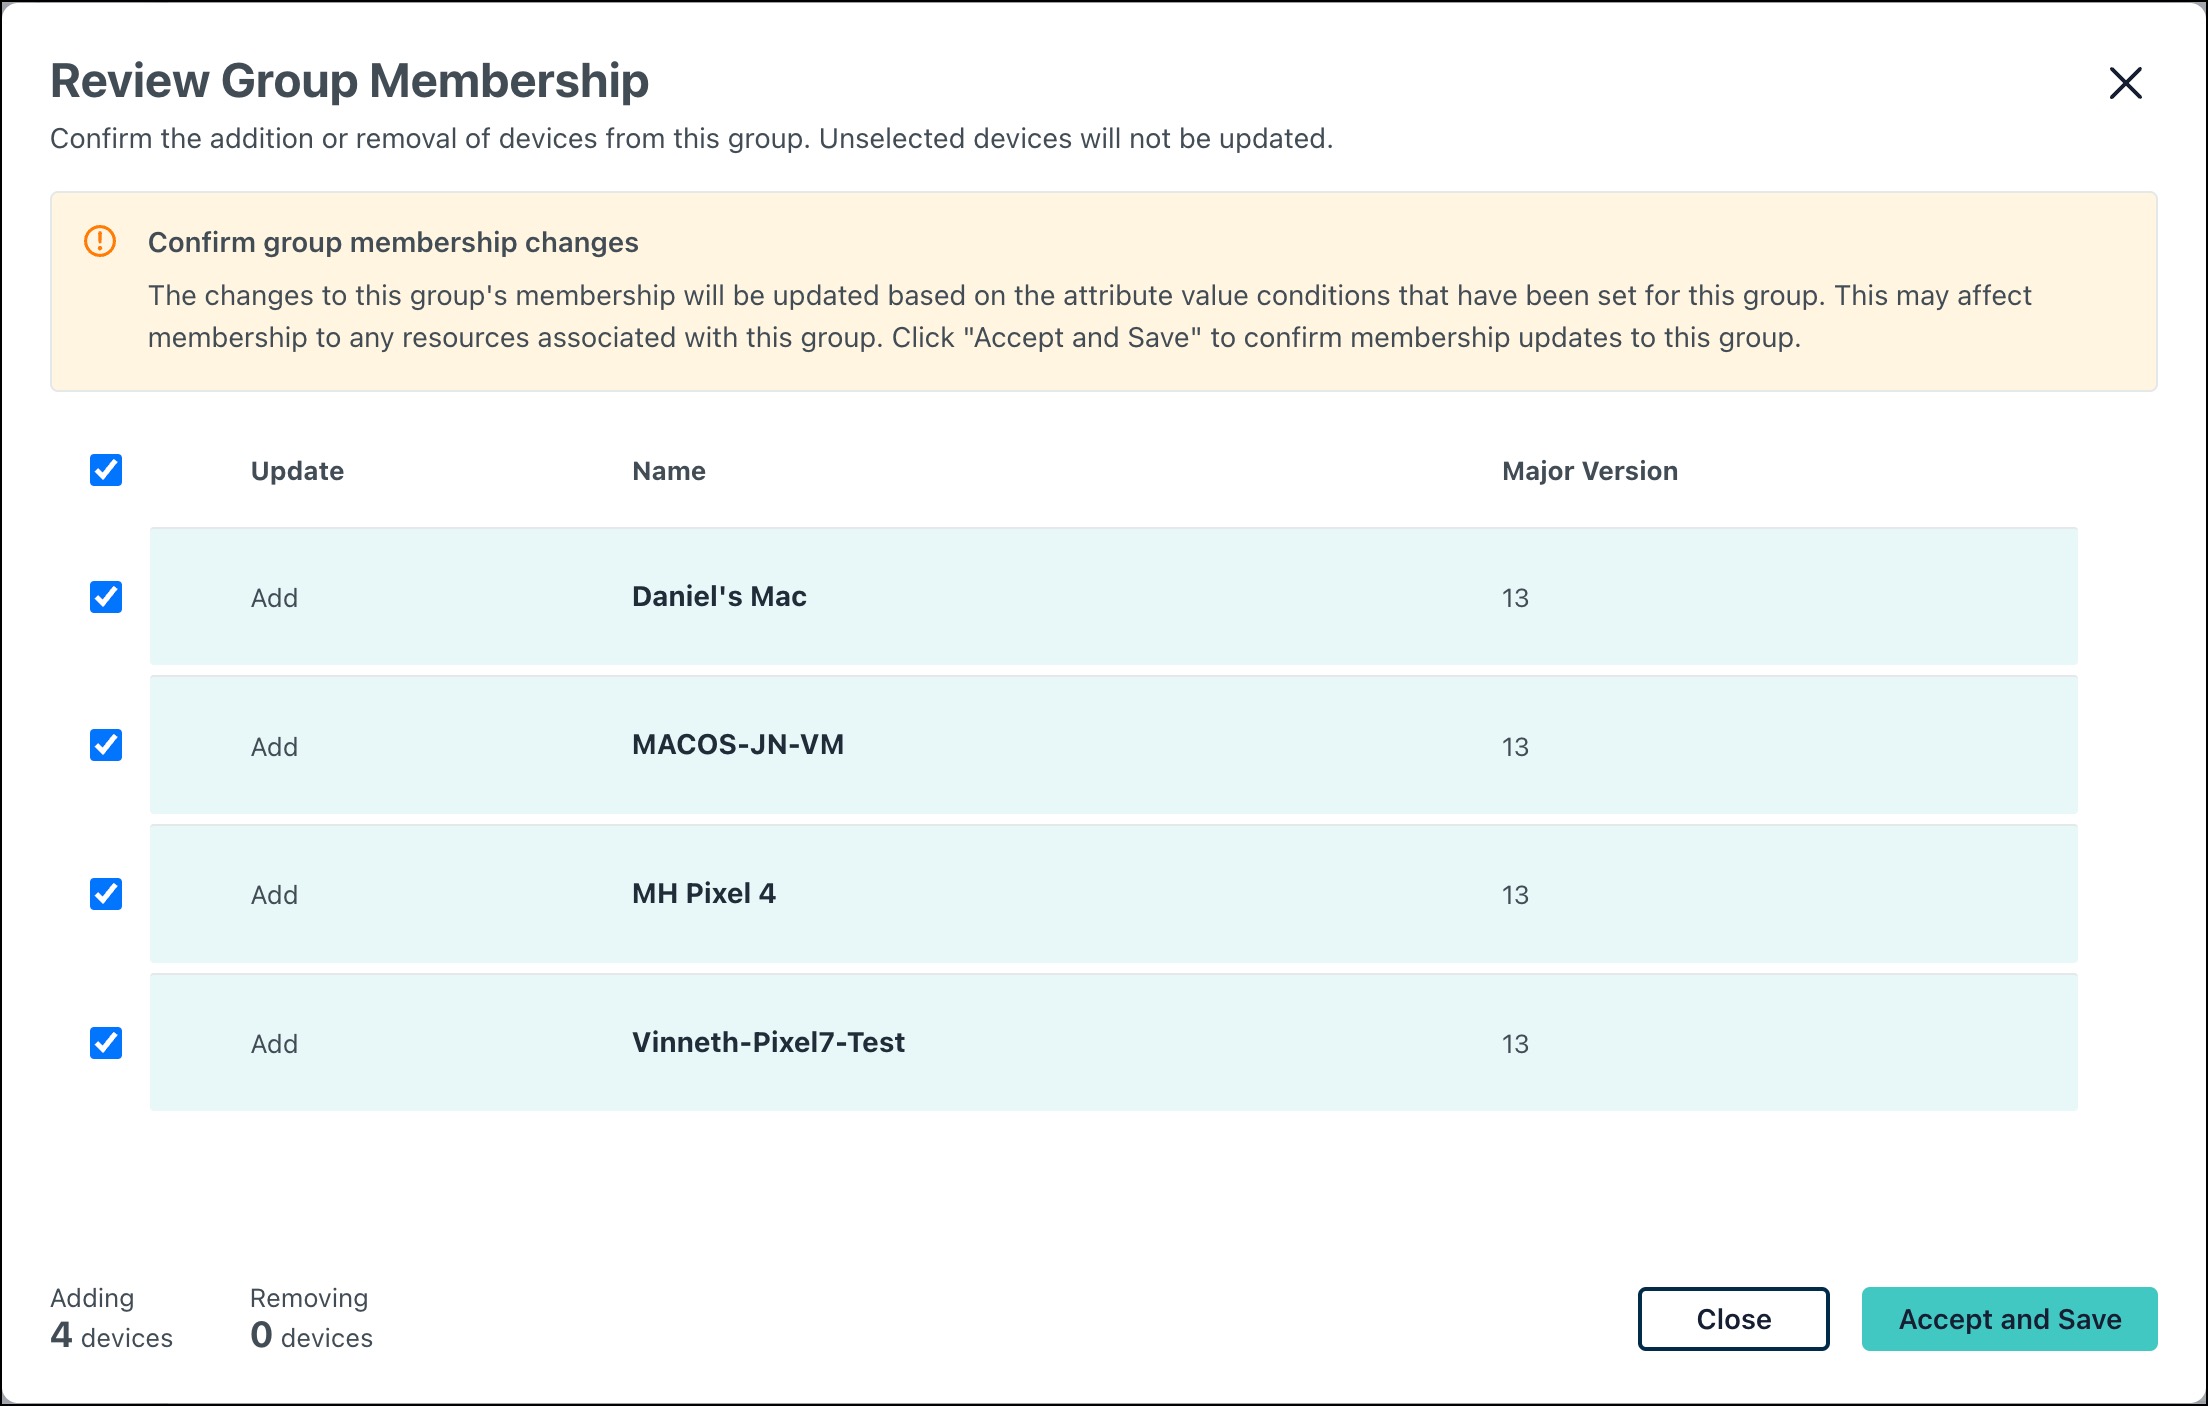Viewport: 2208px width, 1406px height.
Task: Click the Name column header
Action: pyautogui.click(x=668, y=471)
